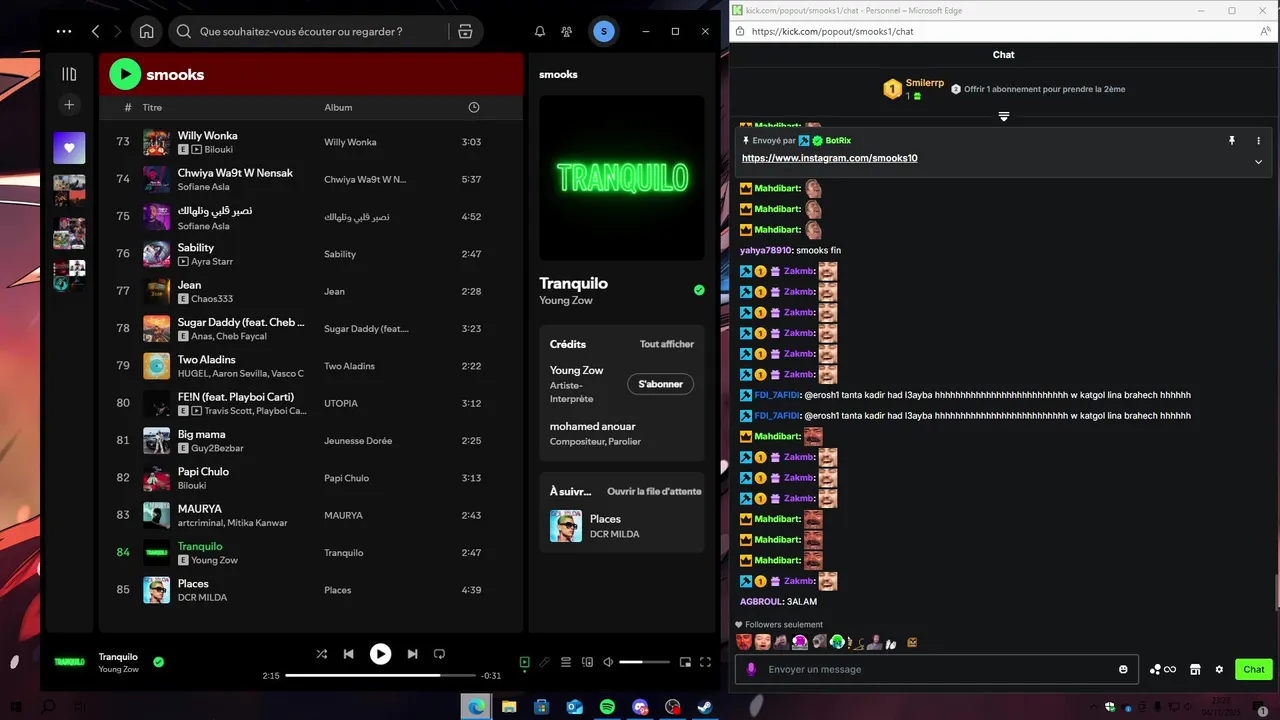Open Steam from taskbar

point(705,706)
